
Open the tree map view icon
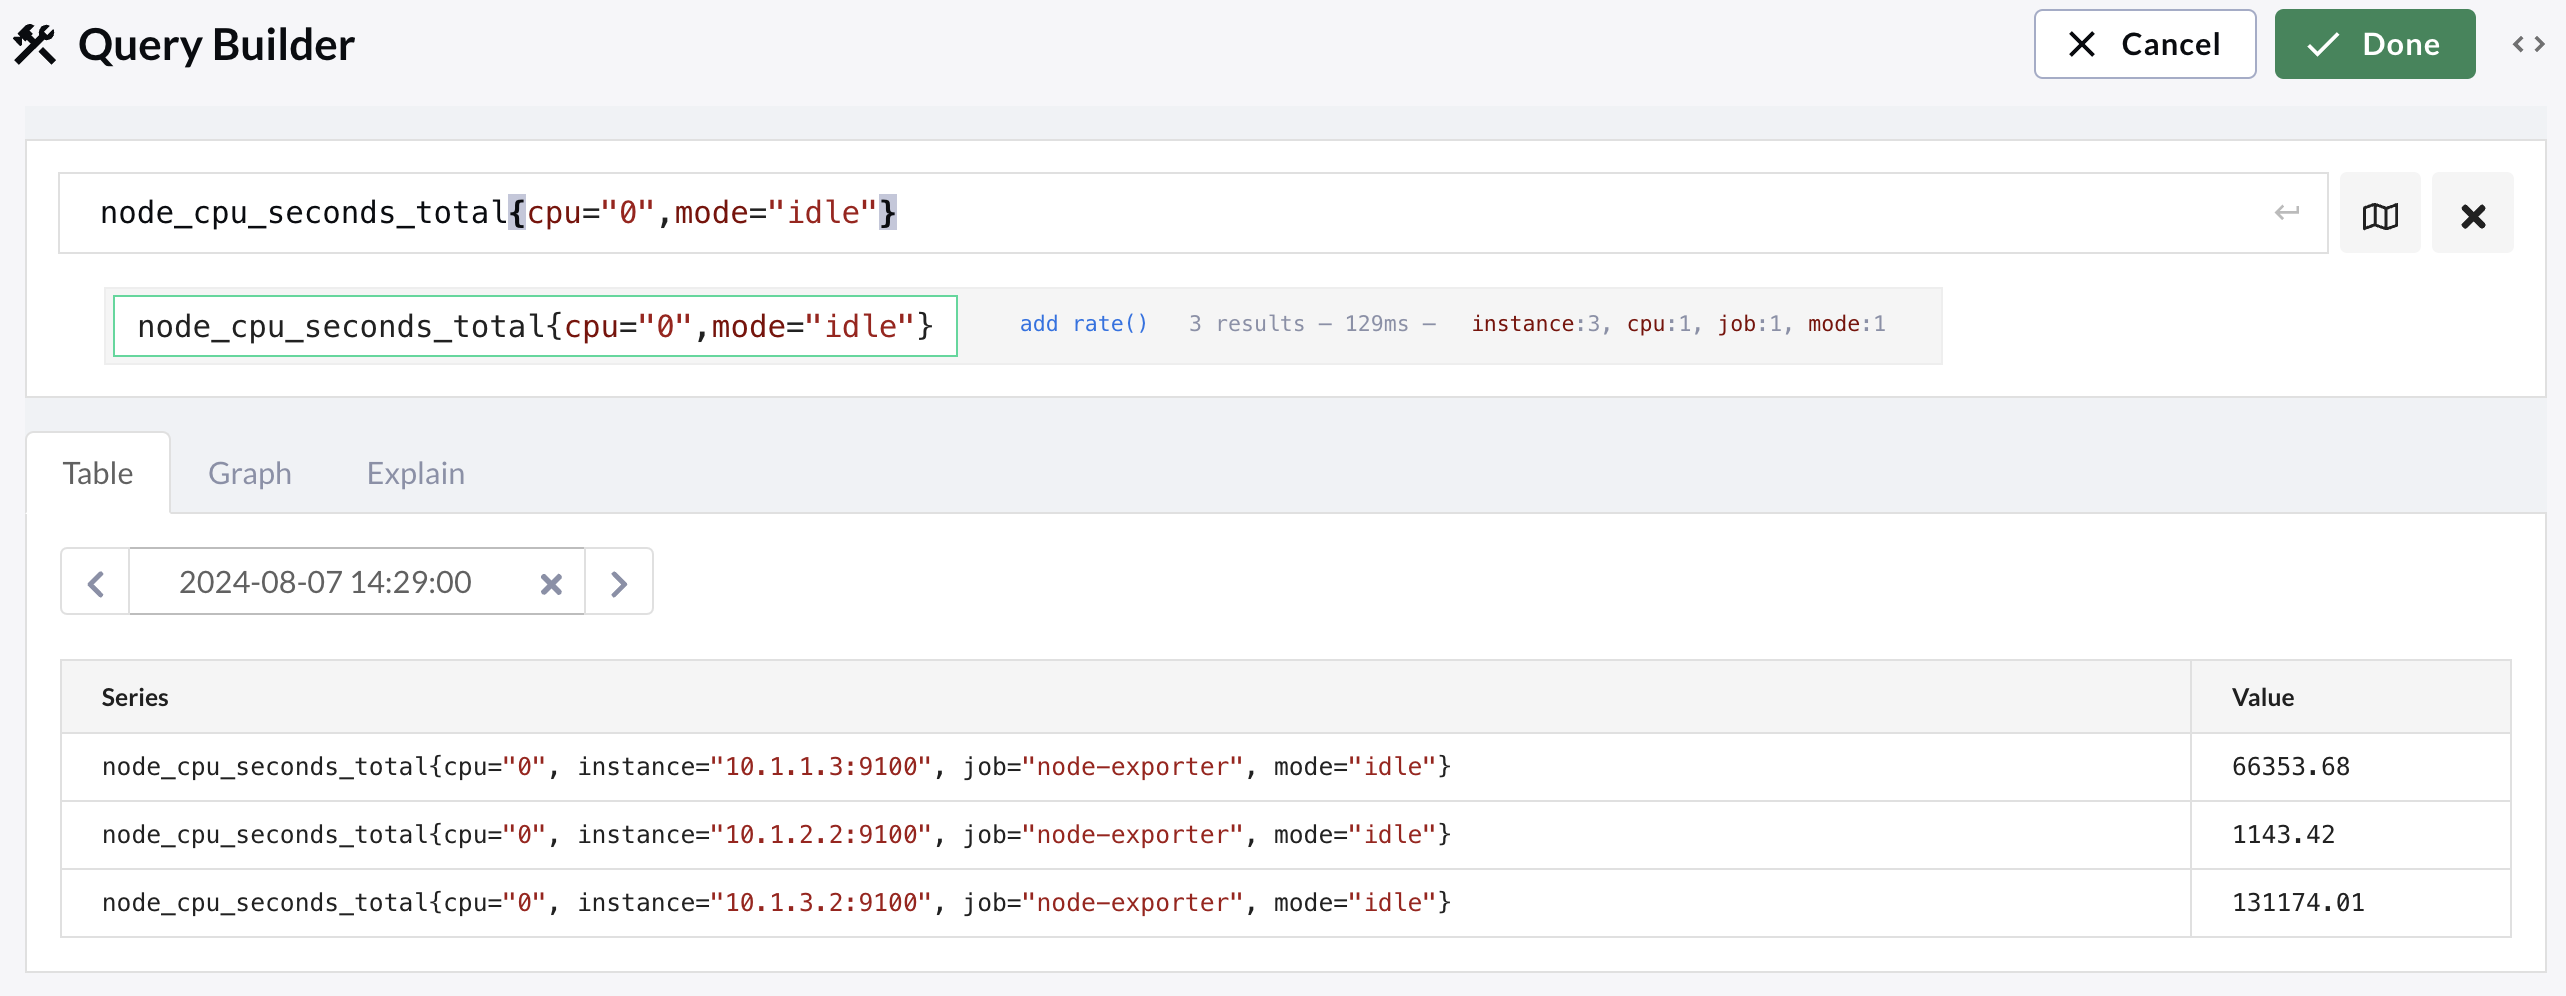click(x=2380, y=213)
